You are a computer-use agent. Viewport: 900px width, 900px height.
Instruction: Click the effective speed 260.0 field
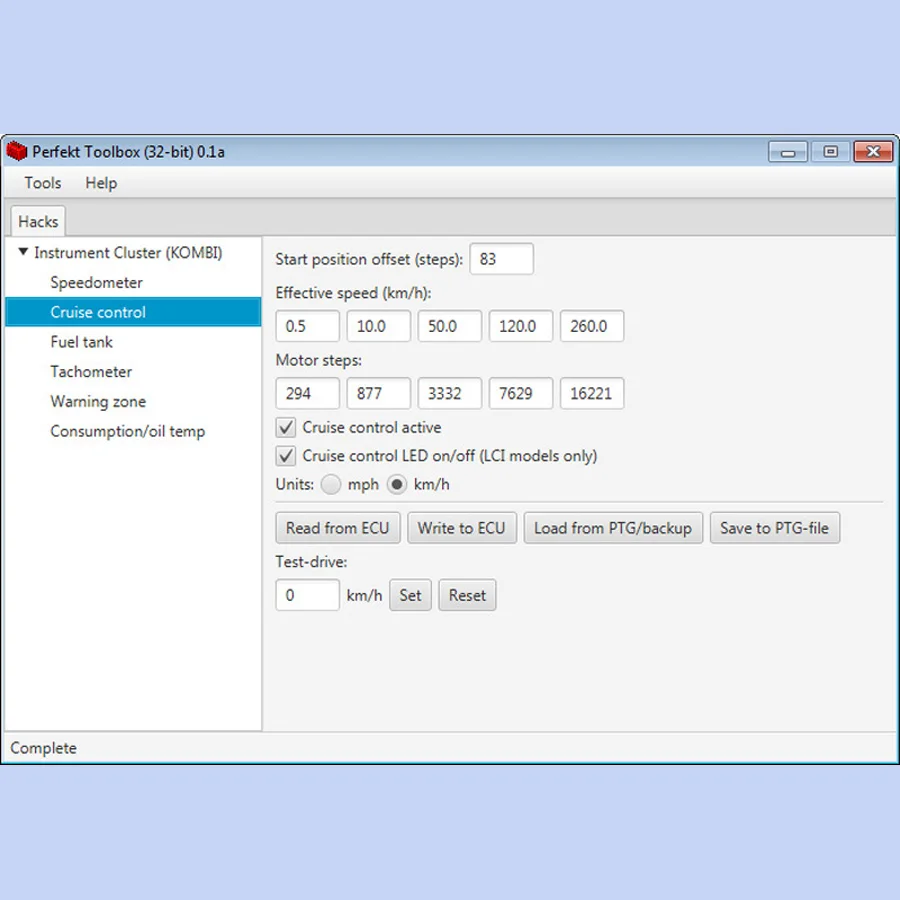pyautogui.click(x=592, y=326)
